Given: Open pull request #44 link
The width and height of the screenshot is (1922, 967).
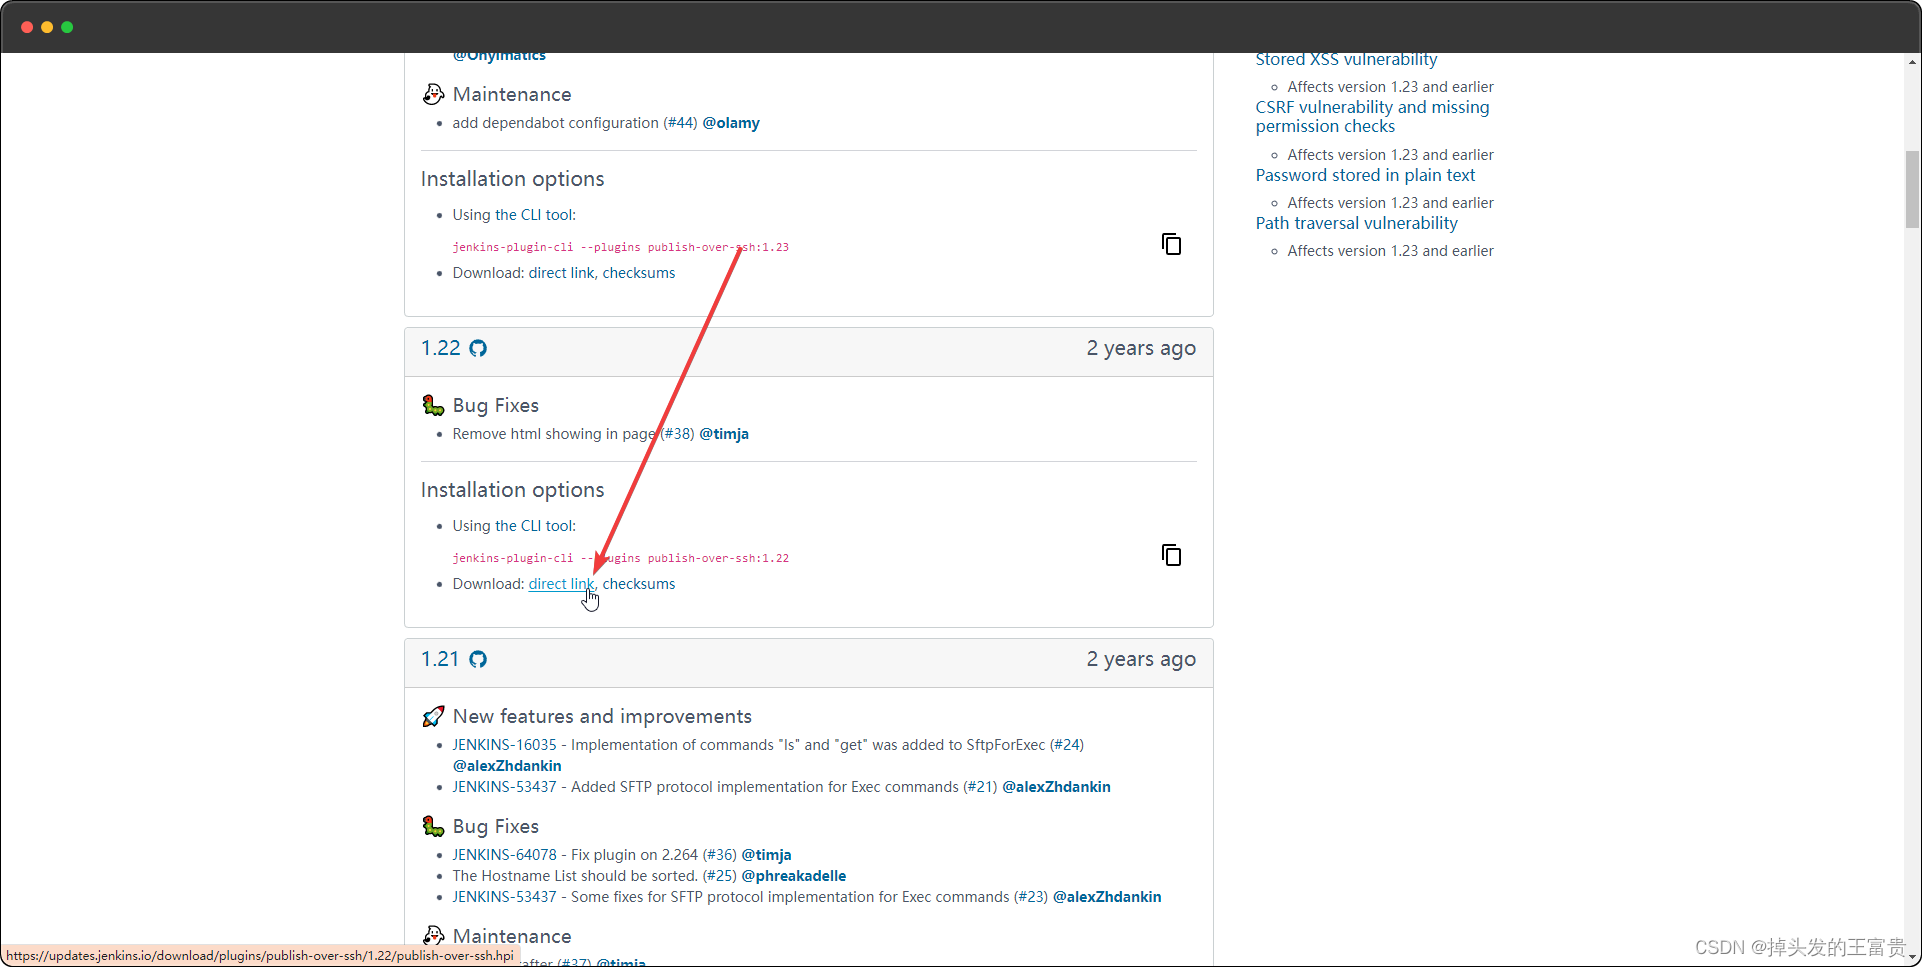Looking at the screenshot, I should [680, 123].
